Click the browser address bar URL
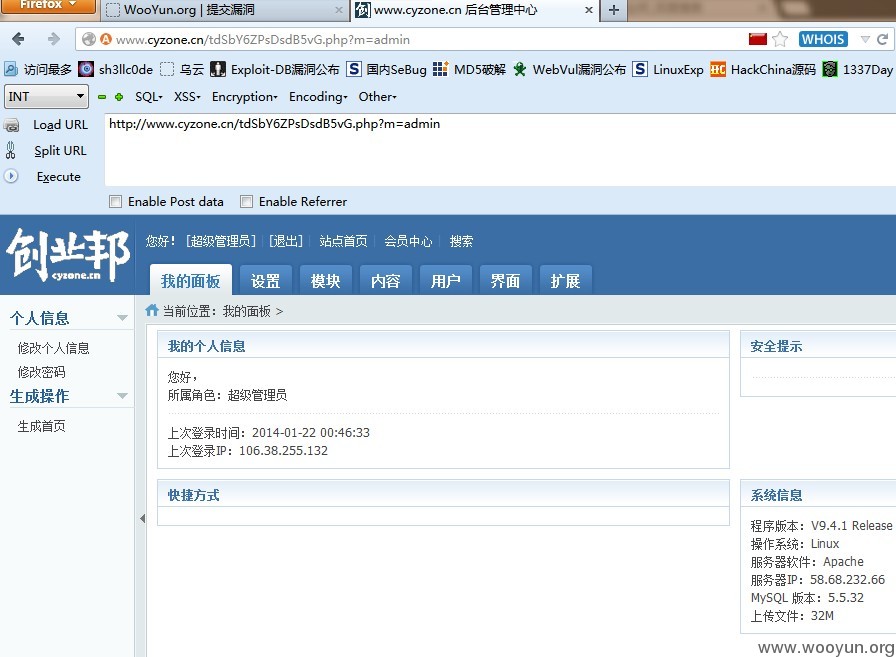Viewport: 896px width, 657px height. (263, 39)
